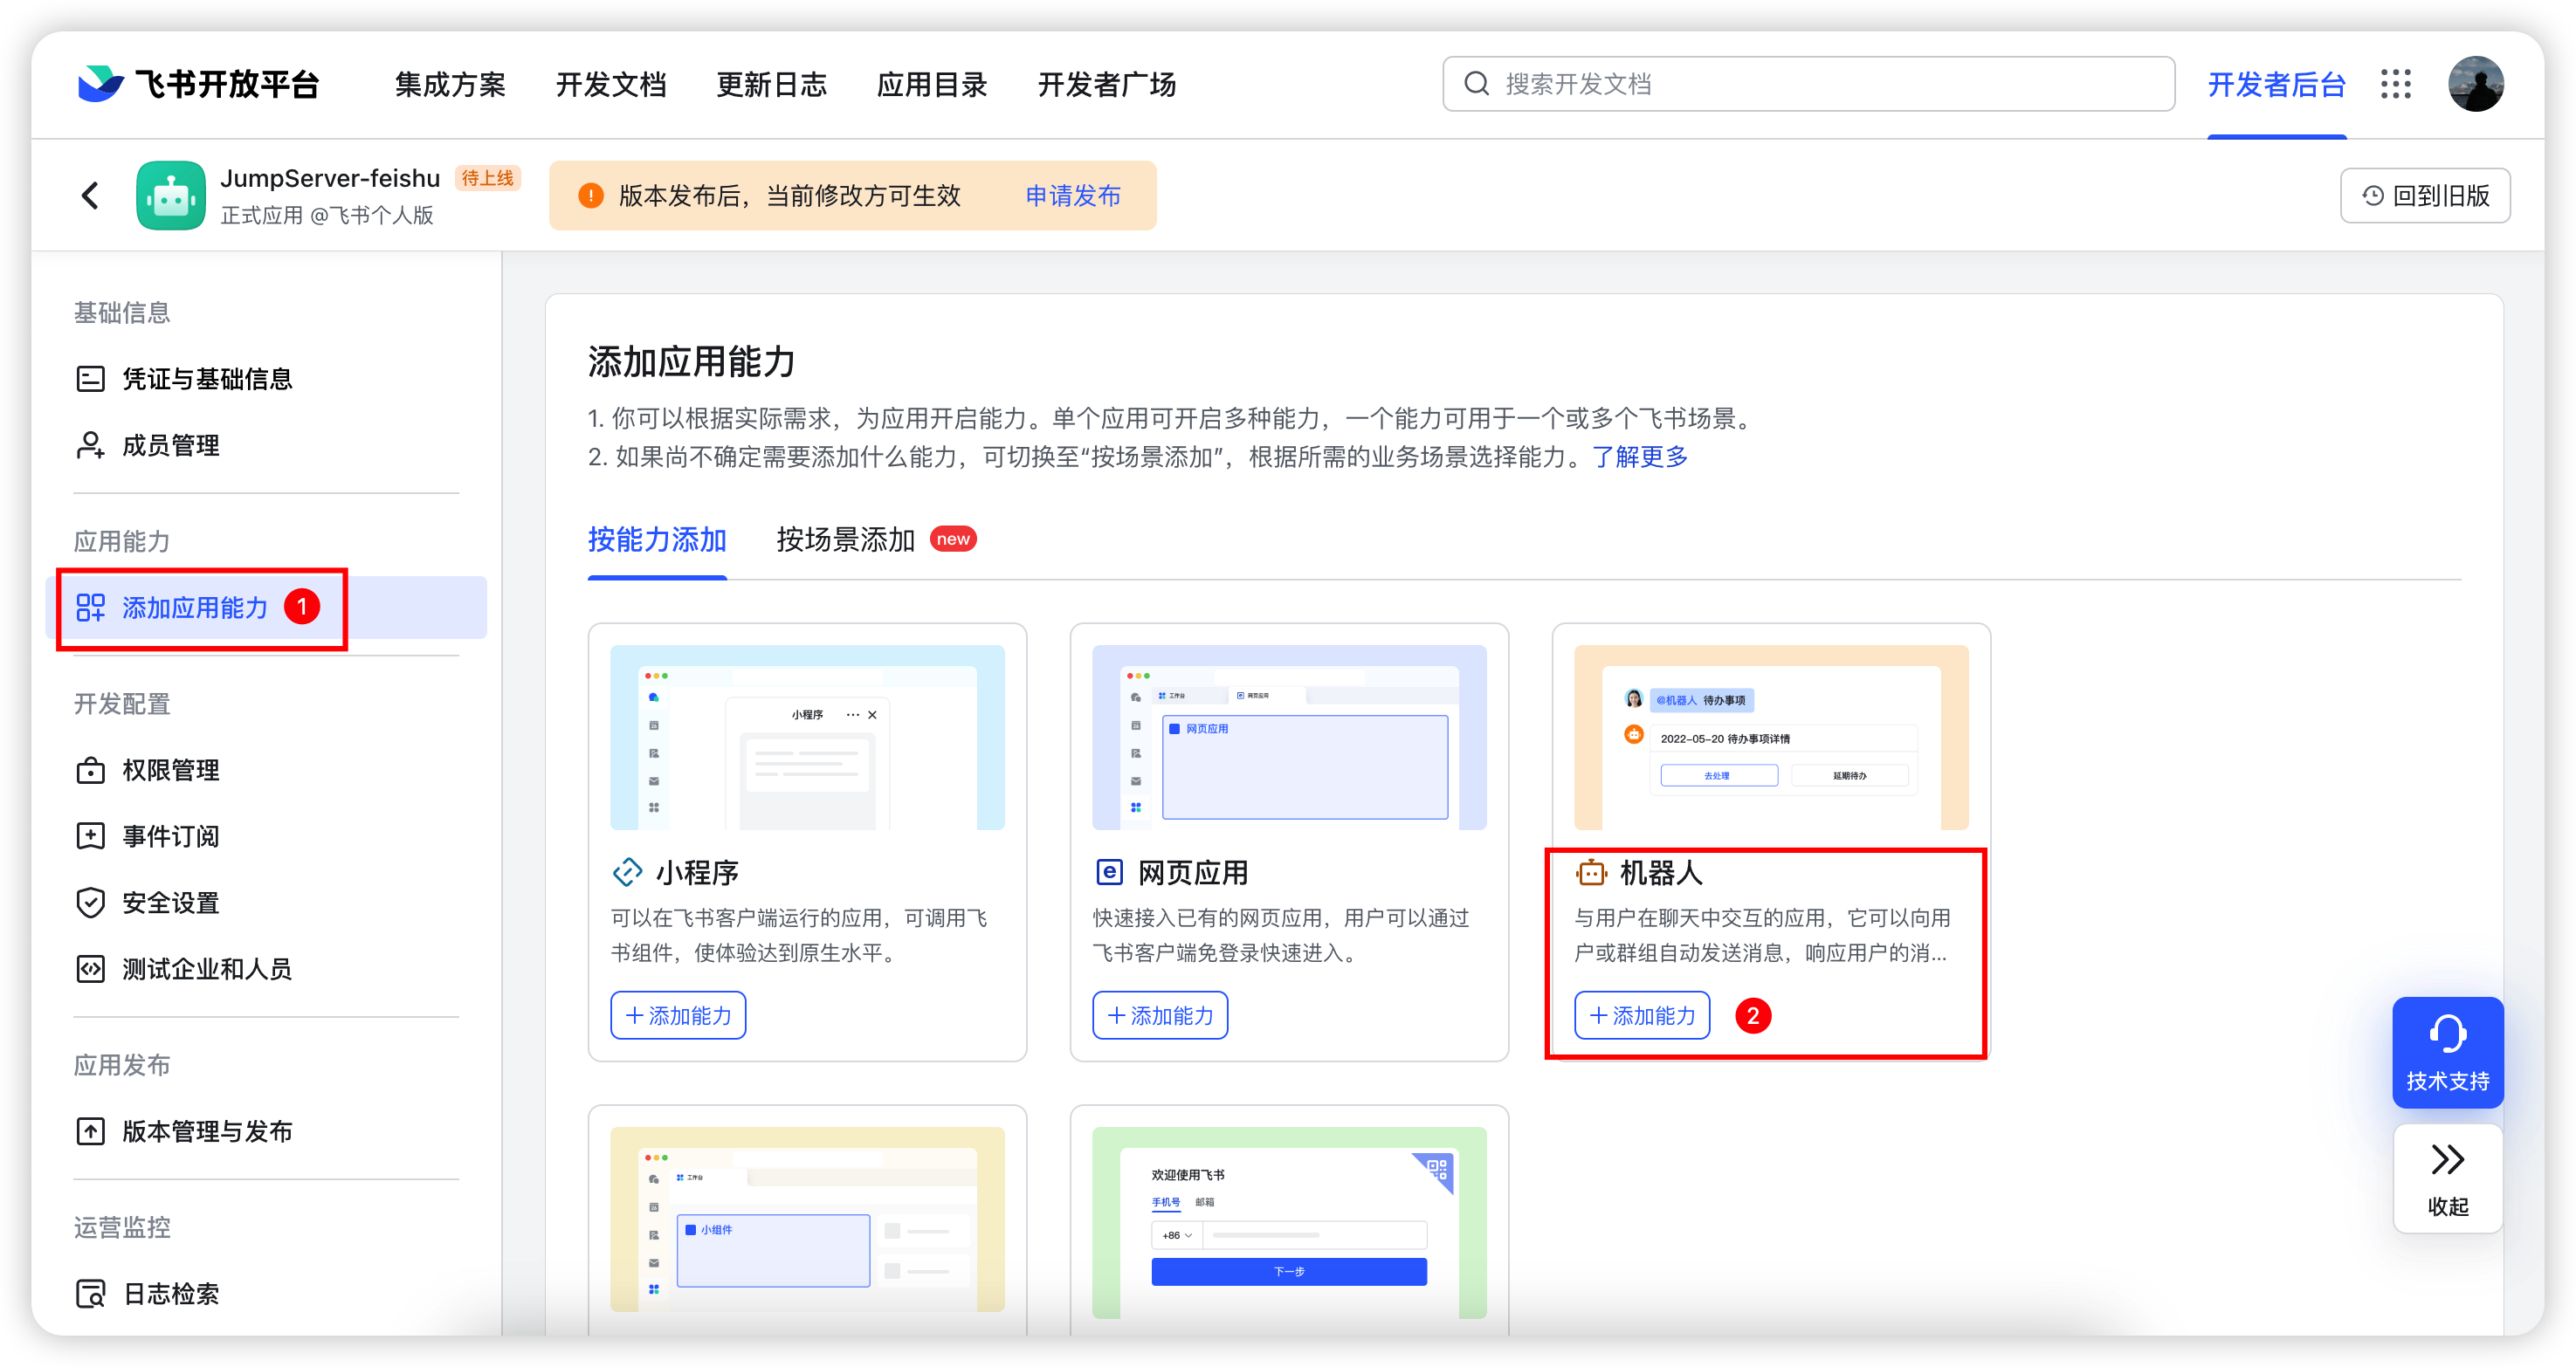This screenshot has width=2576, height=1367.
Task: Open the 了解更多 link
Action: coord(1640,457)
